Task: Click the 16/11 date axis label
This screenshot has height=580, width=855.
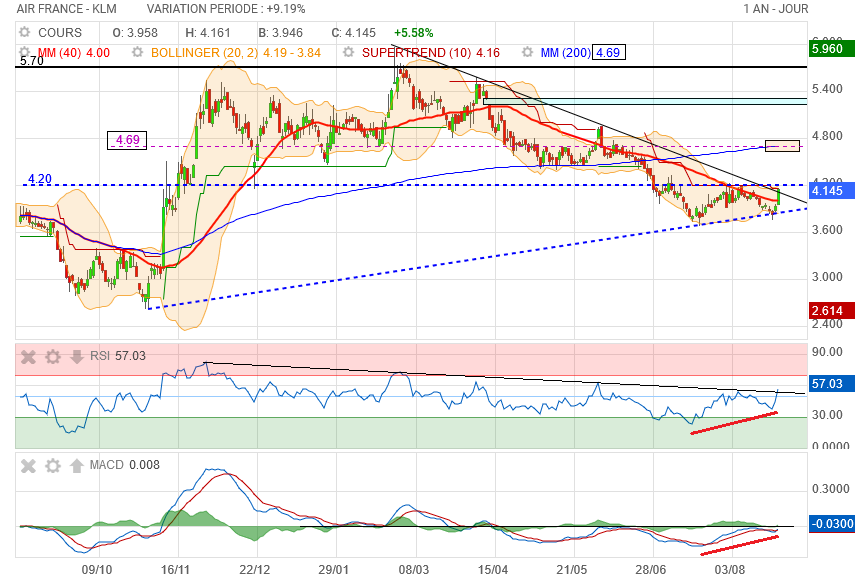Action: 176,570
